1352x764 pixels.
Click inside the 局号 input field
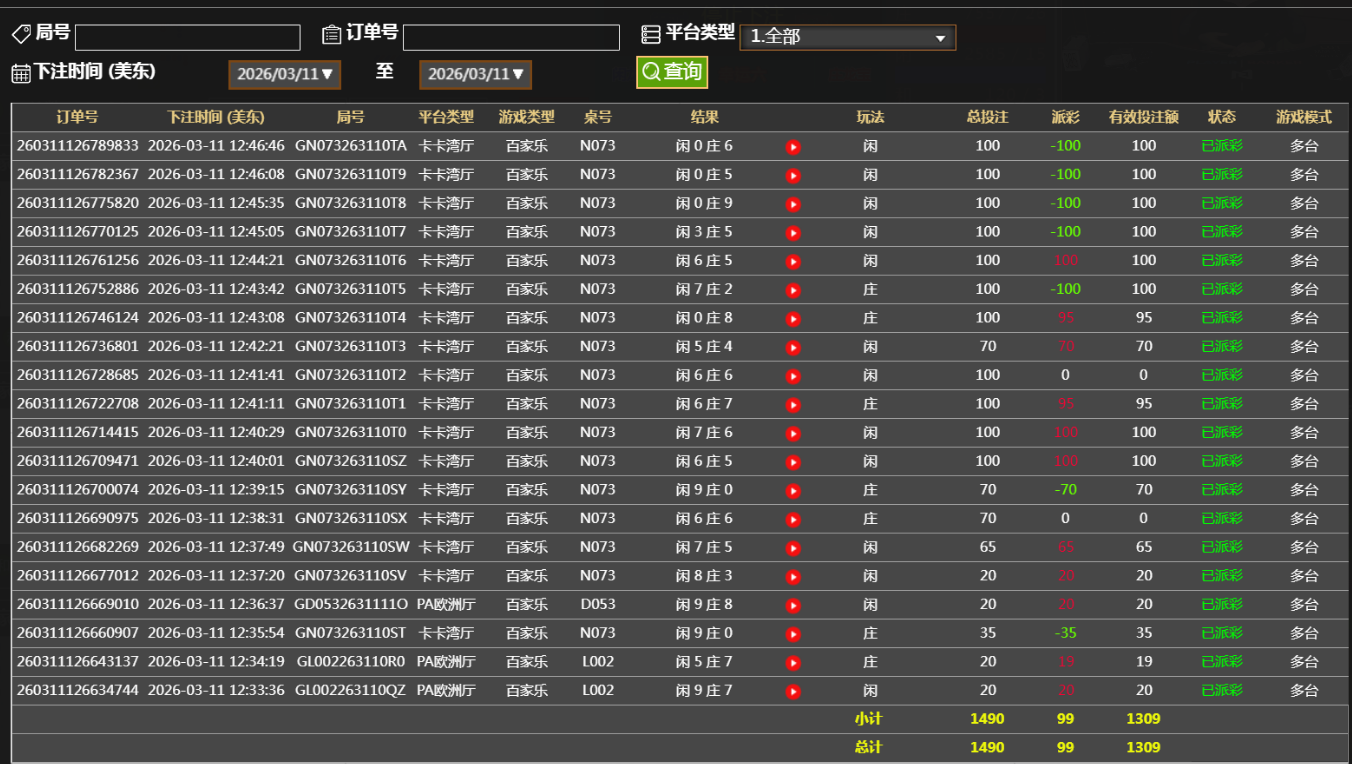(x=188, y=38)
